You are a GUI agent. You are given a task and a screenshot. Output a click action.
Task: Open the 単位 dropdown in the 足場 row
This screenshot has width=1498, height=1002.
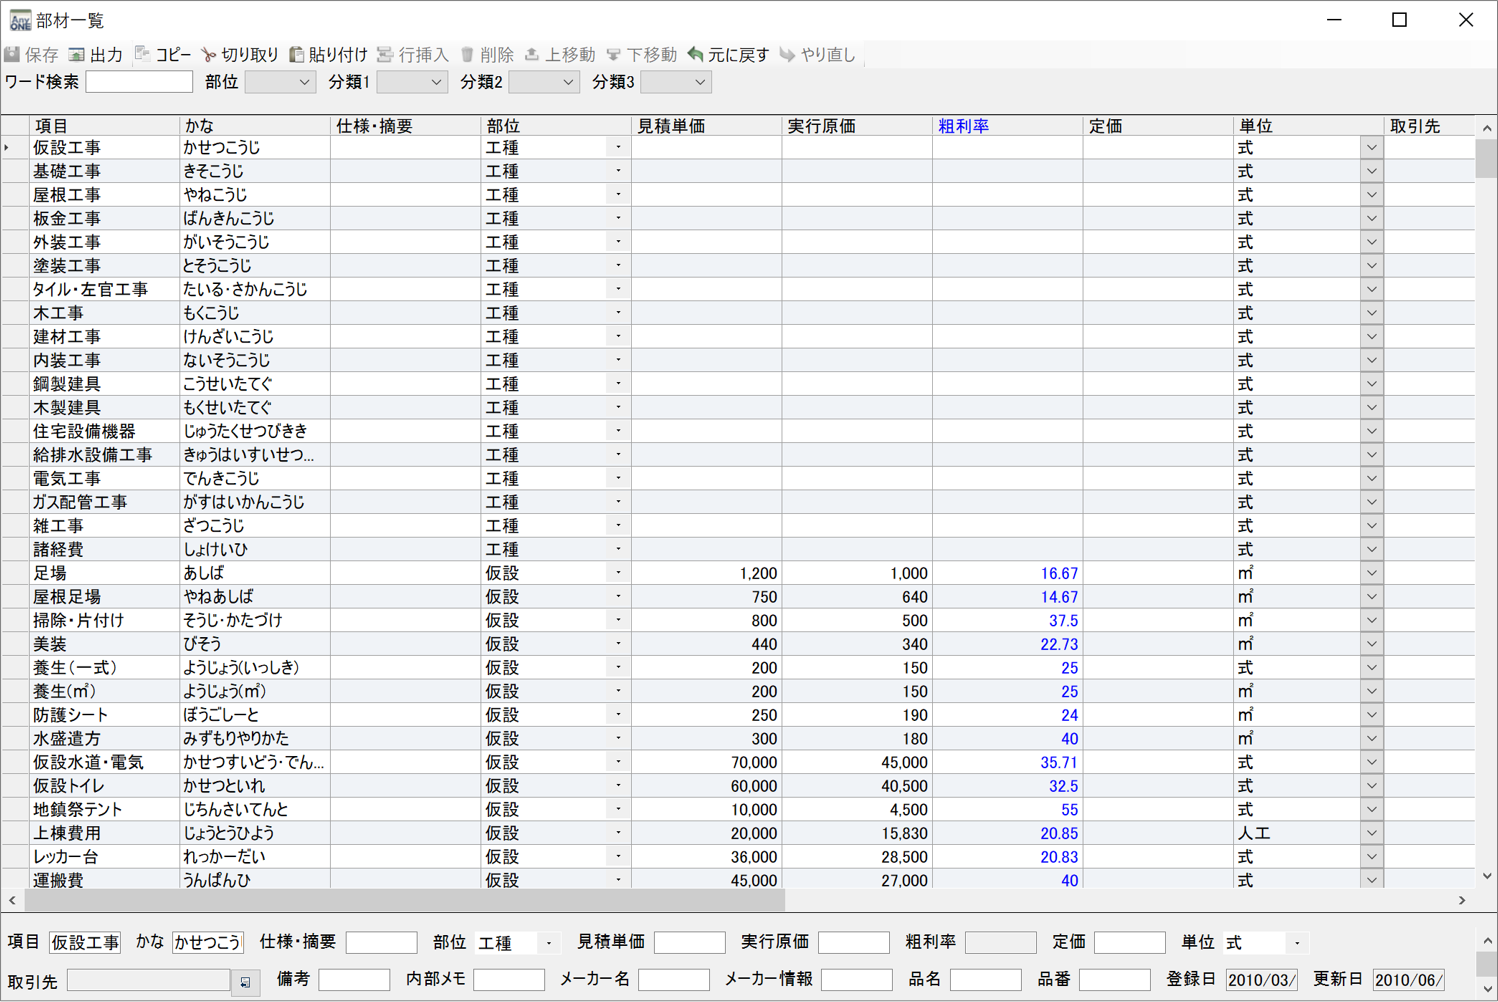[x=1370, y=573]
